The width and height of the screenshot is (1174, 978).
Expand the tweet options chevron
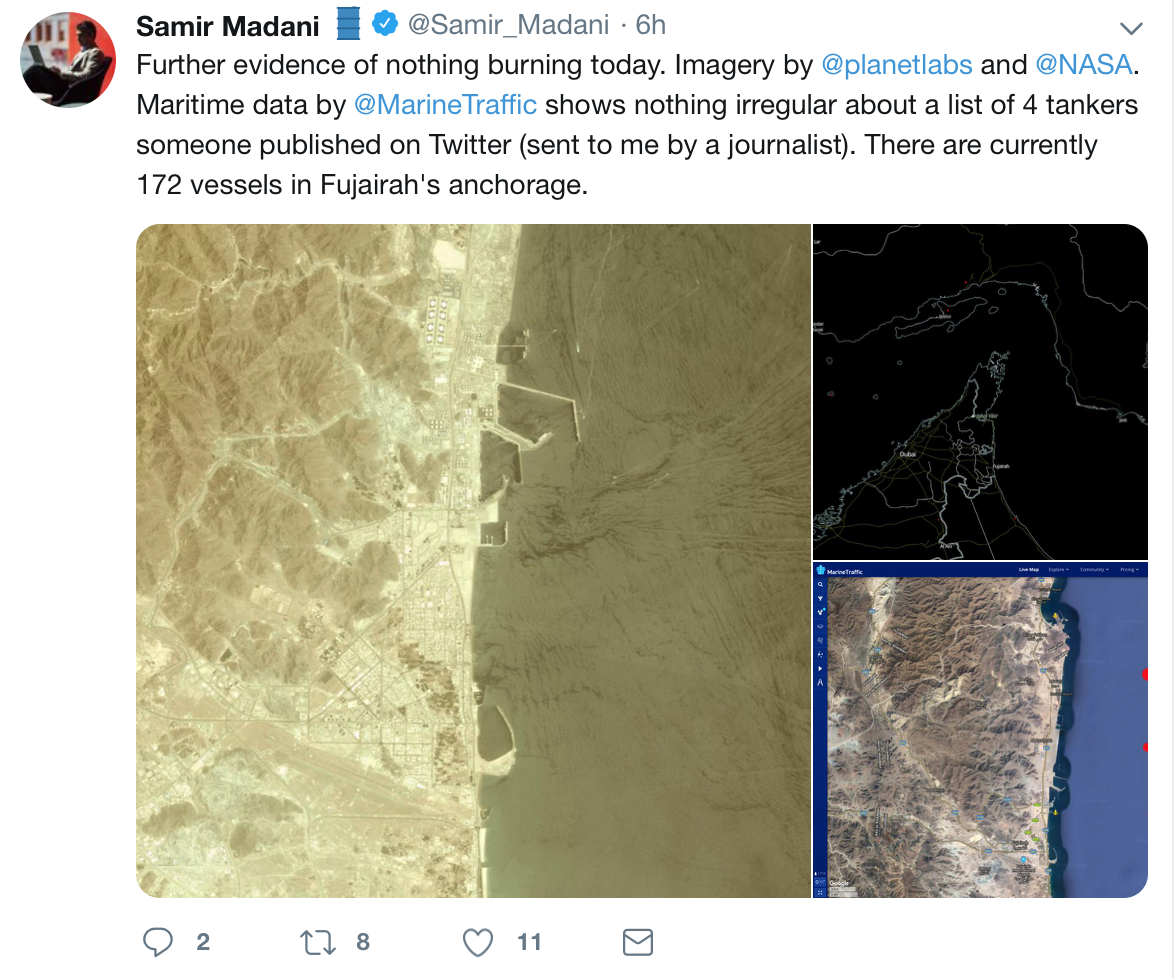tap(1131, 28)
